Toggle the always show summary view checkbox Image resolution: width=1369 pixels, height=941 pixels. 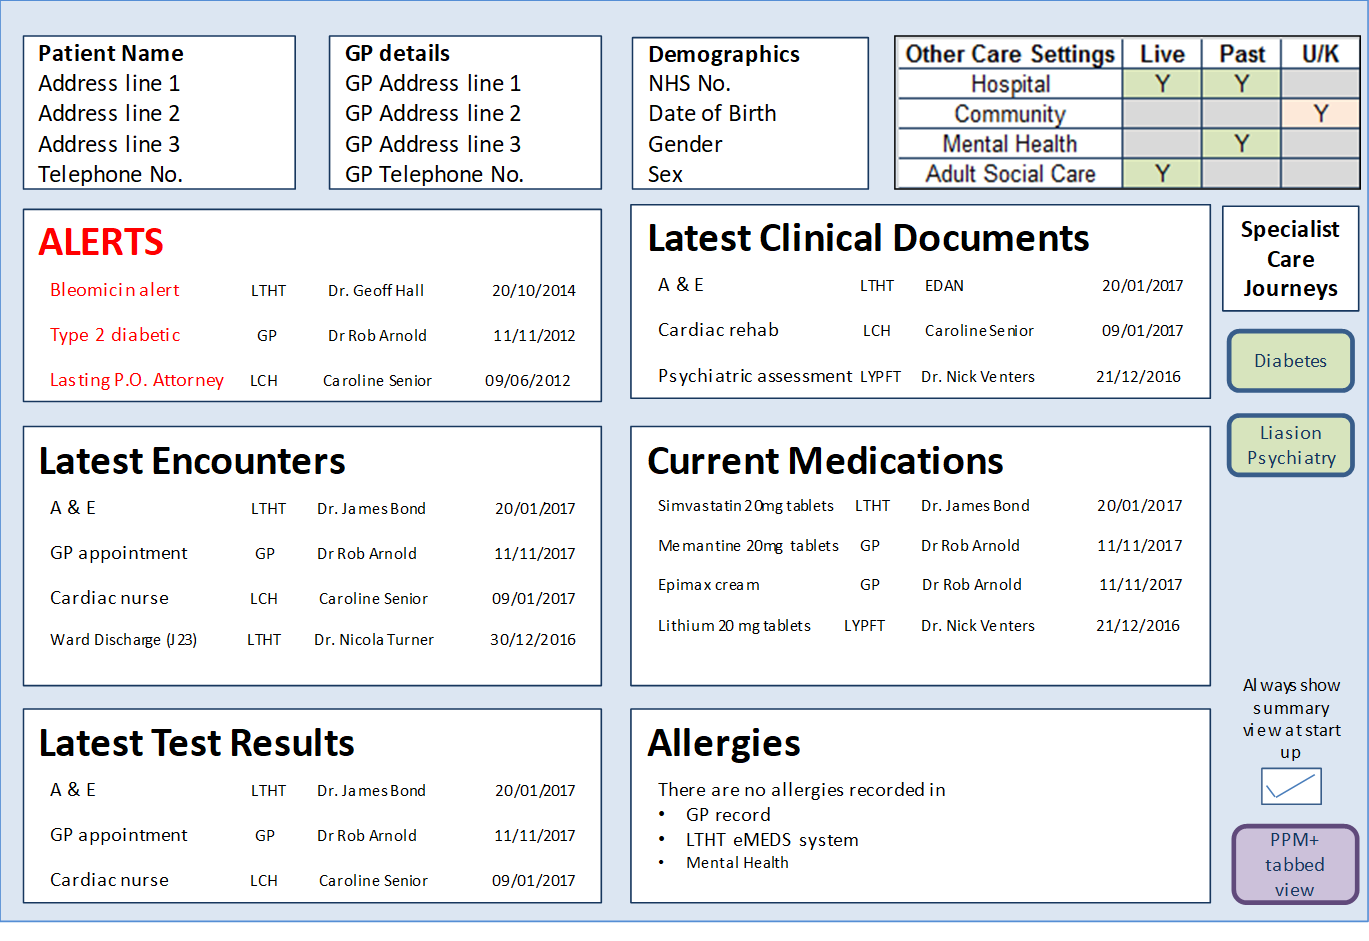click(x=1291, y=787)
